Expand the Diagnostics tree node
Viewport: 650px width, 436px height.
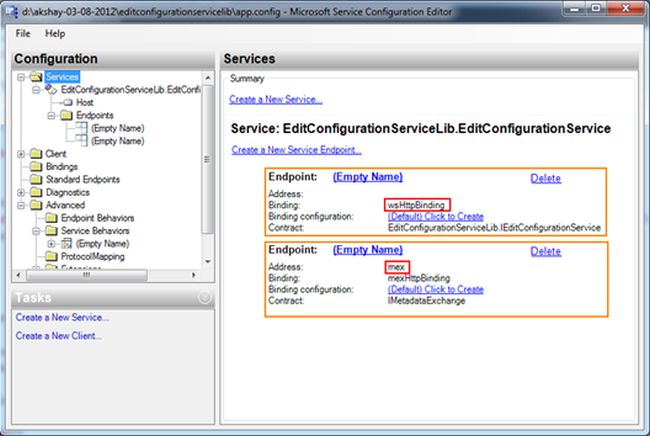pyautogui.click(x=21, y=193)
